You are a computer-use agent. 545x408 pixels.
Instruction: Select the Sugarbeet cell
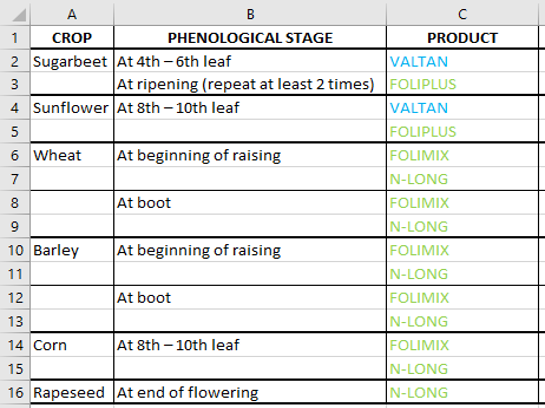pos(72,61)
